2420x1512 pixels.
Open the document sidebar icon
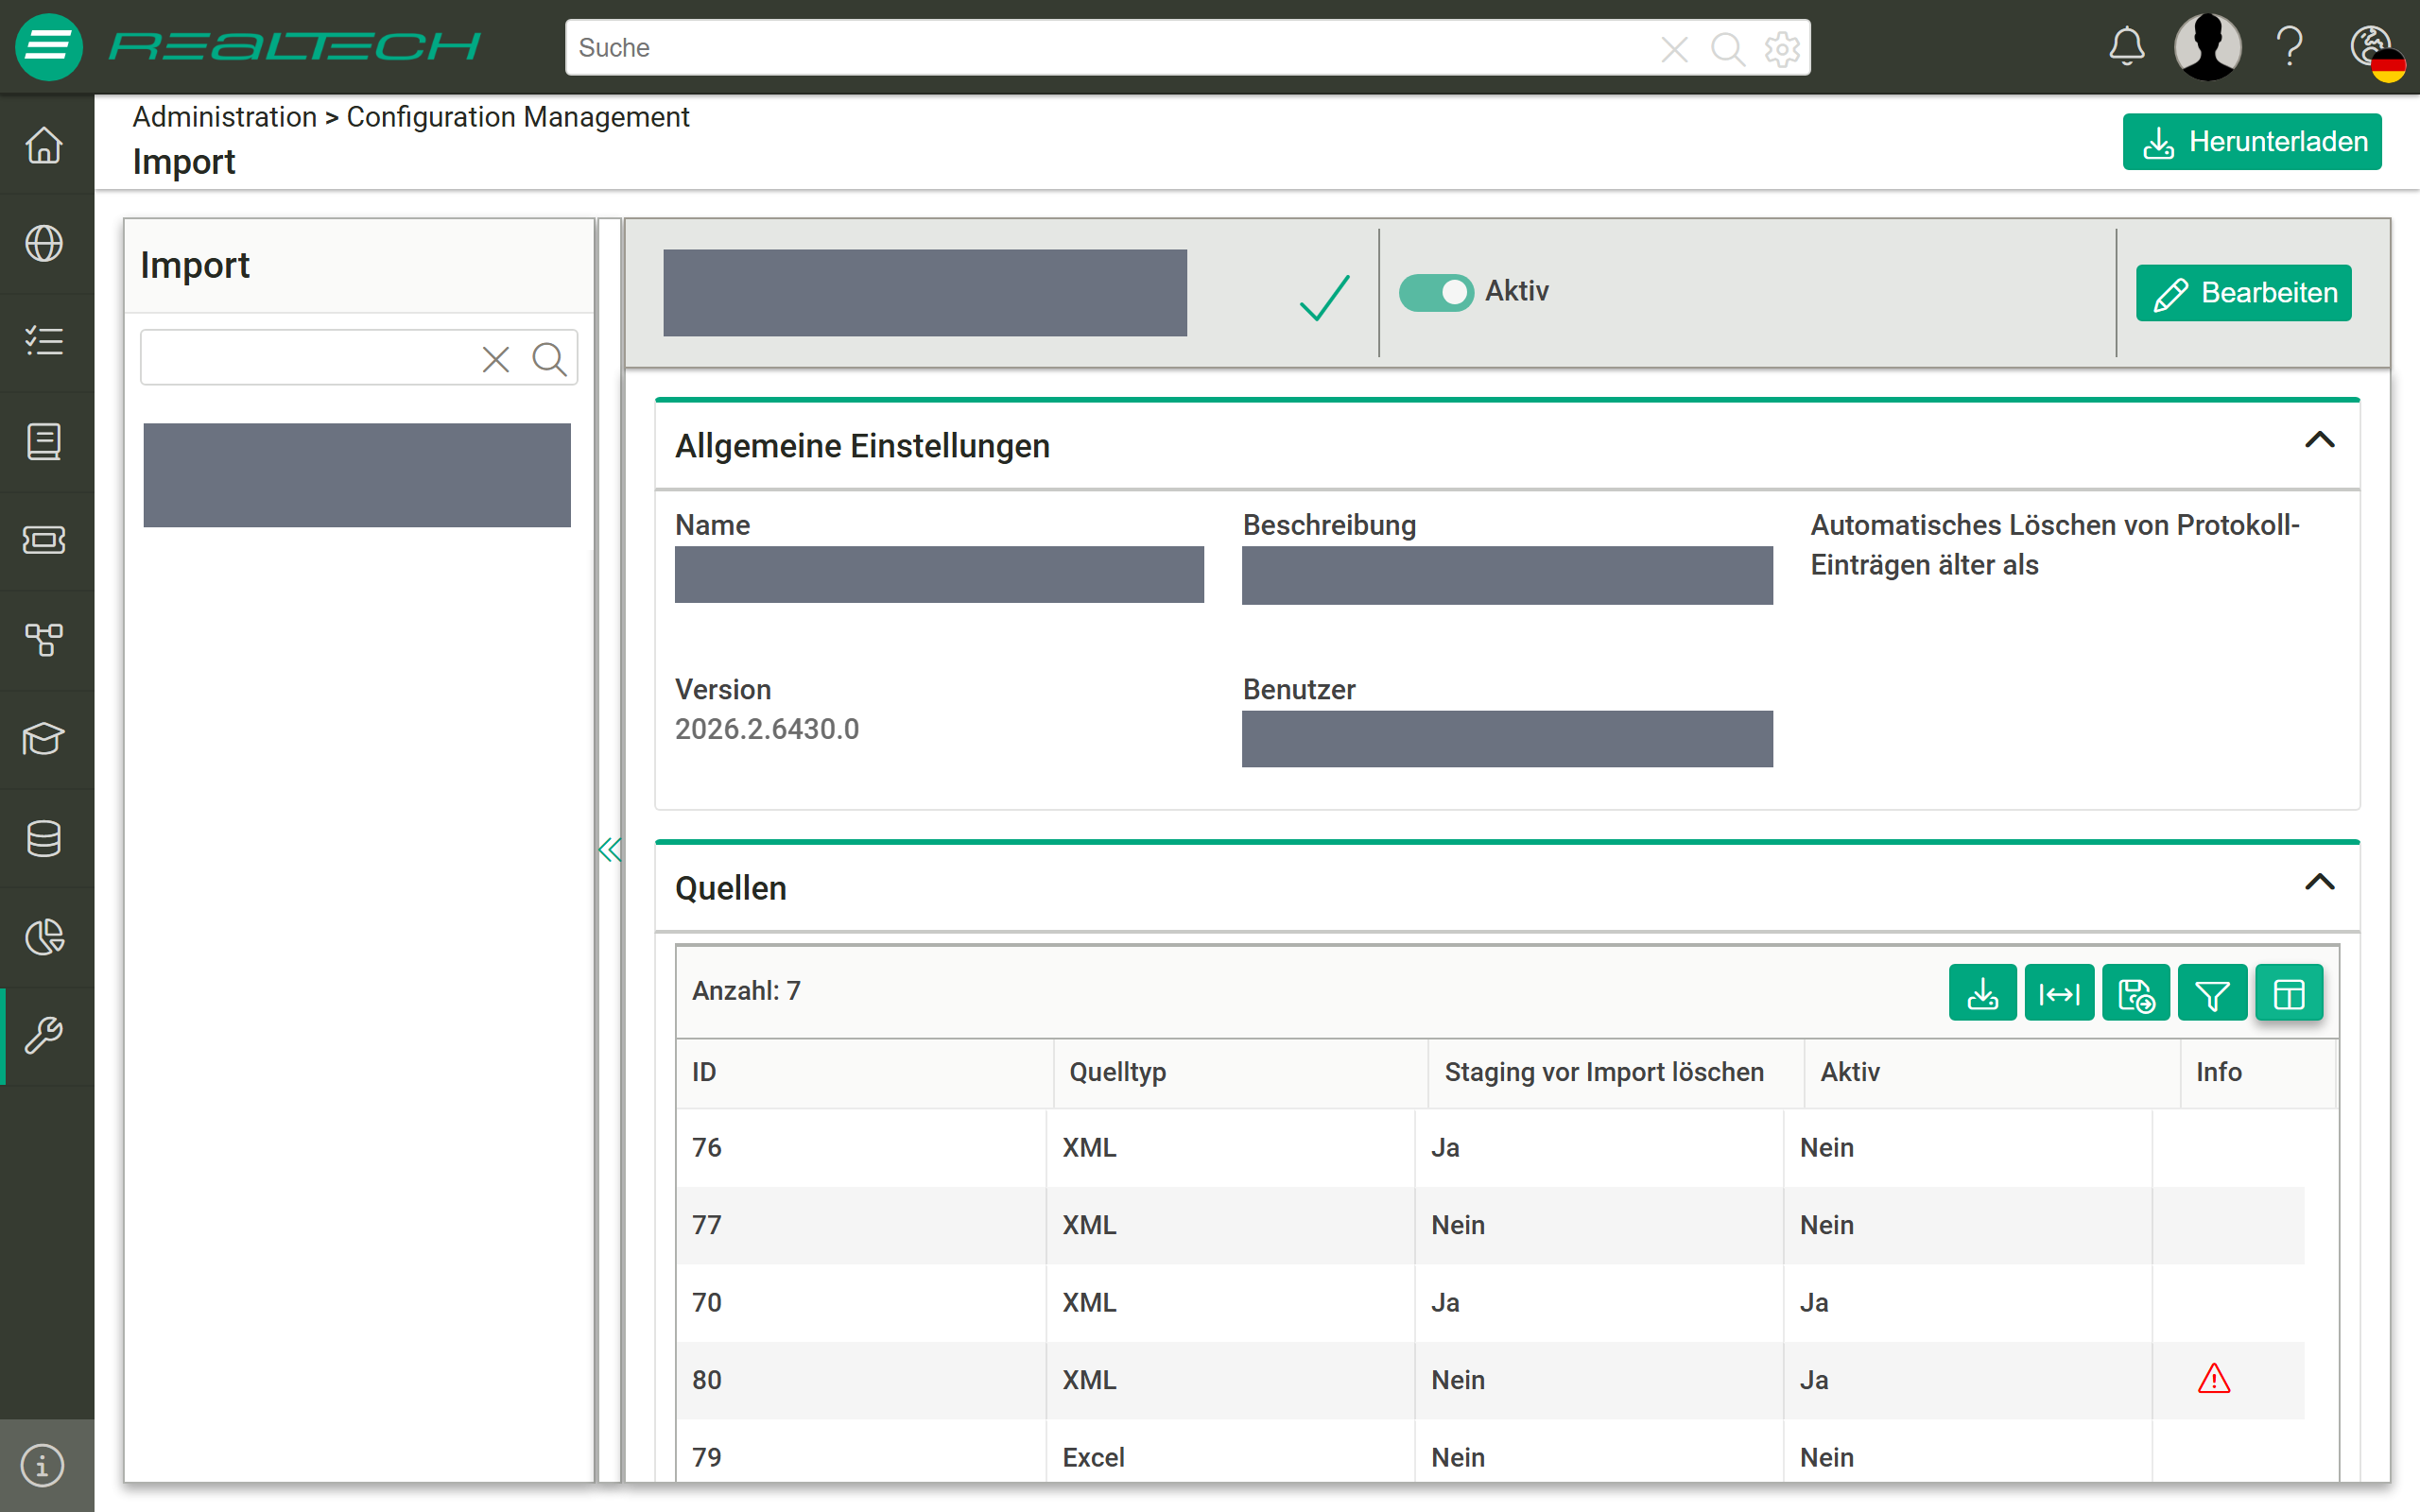(44, 441)
